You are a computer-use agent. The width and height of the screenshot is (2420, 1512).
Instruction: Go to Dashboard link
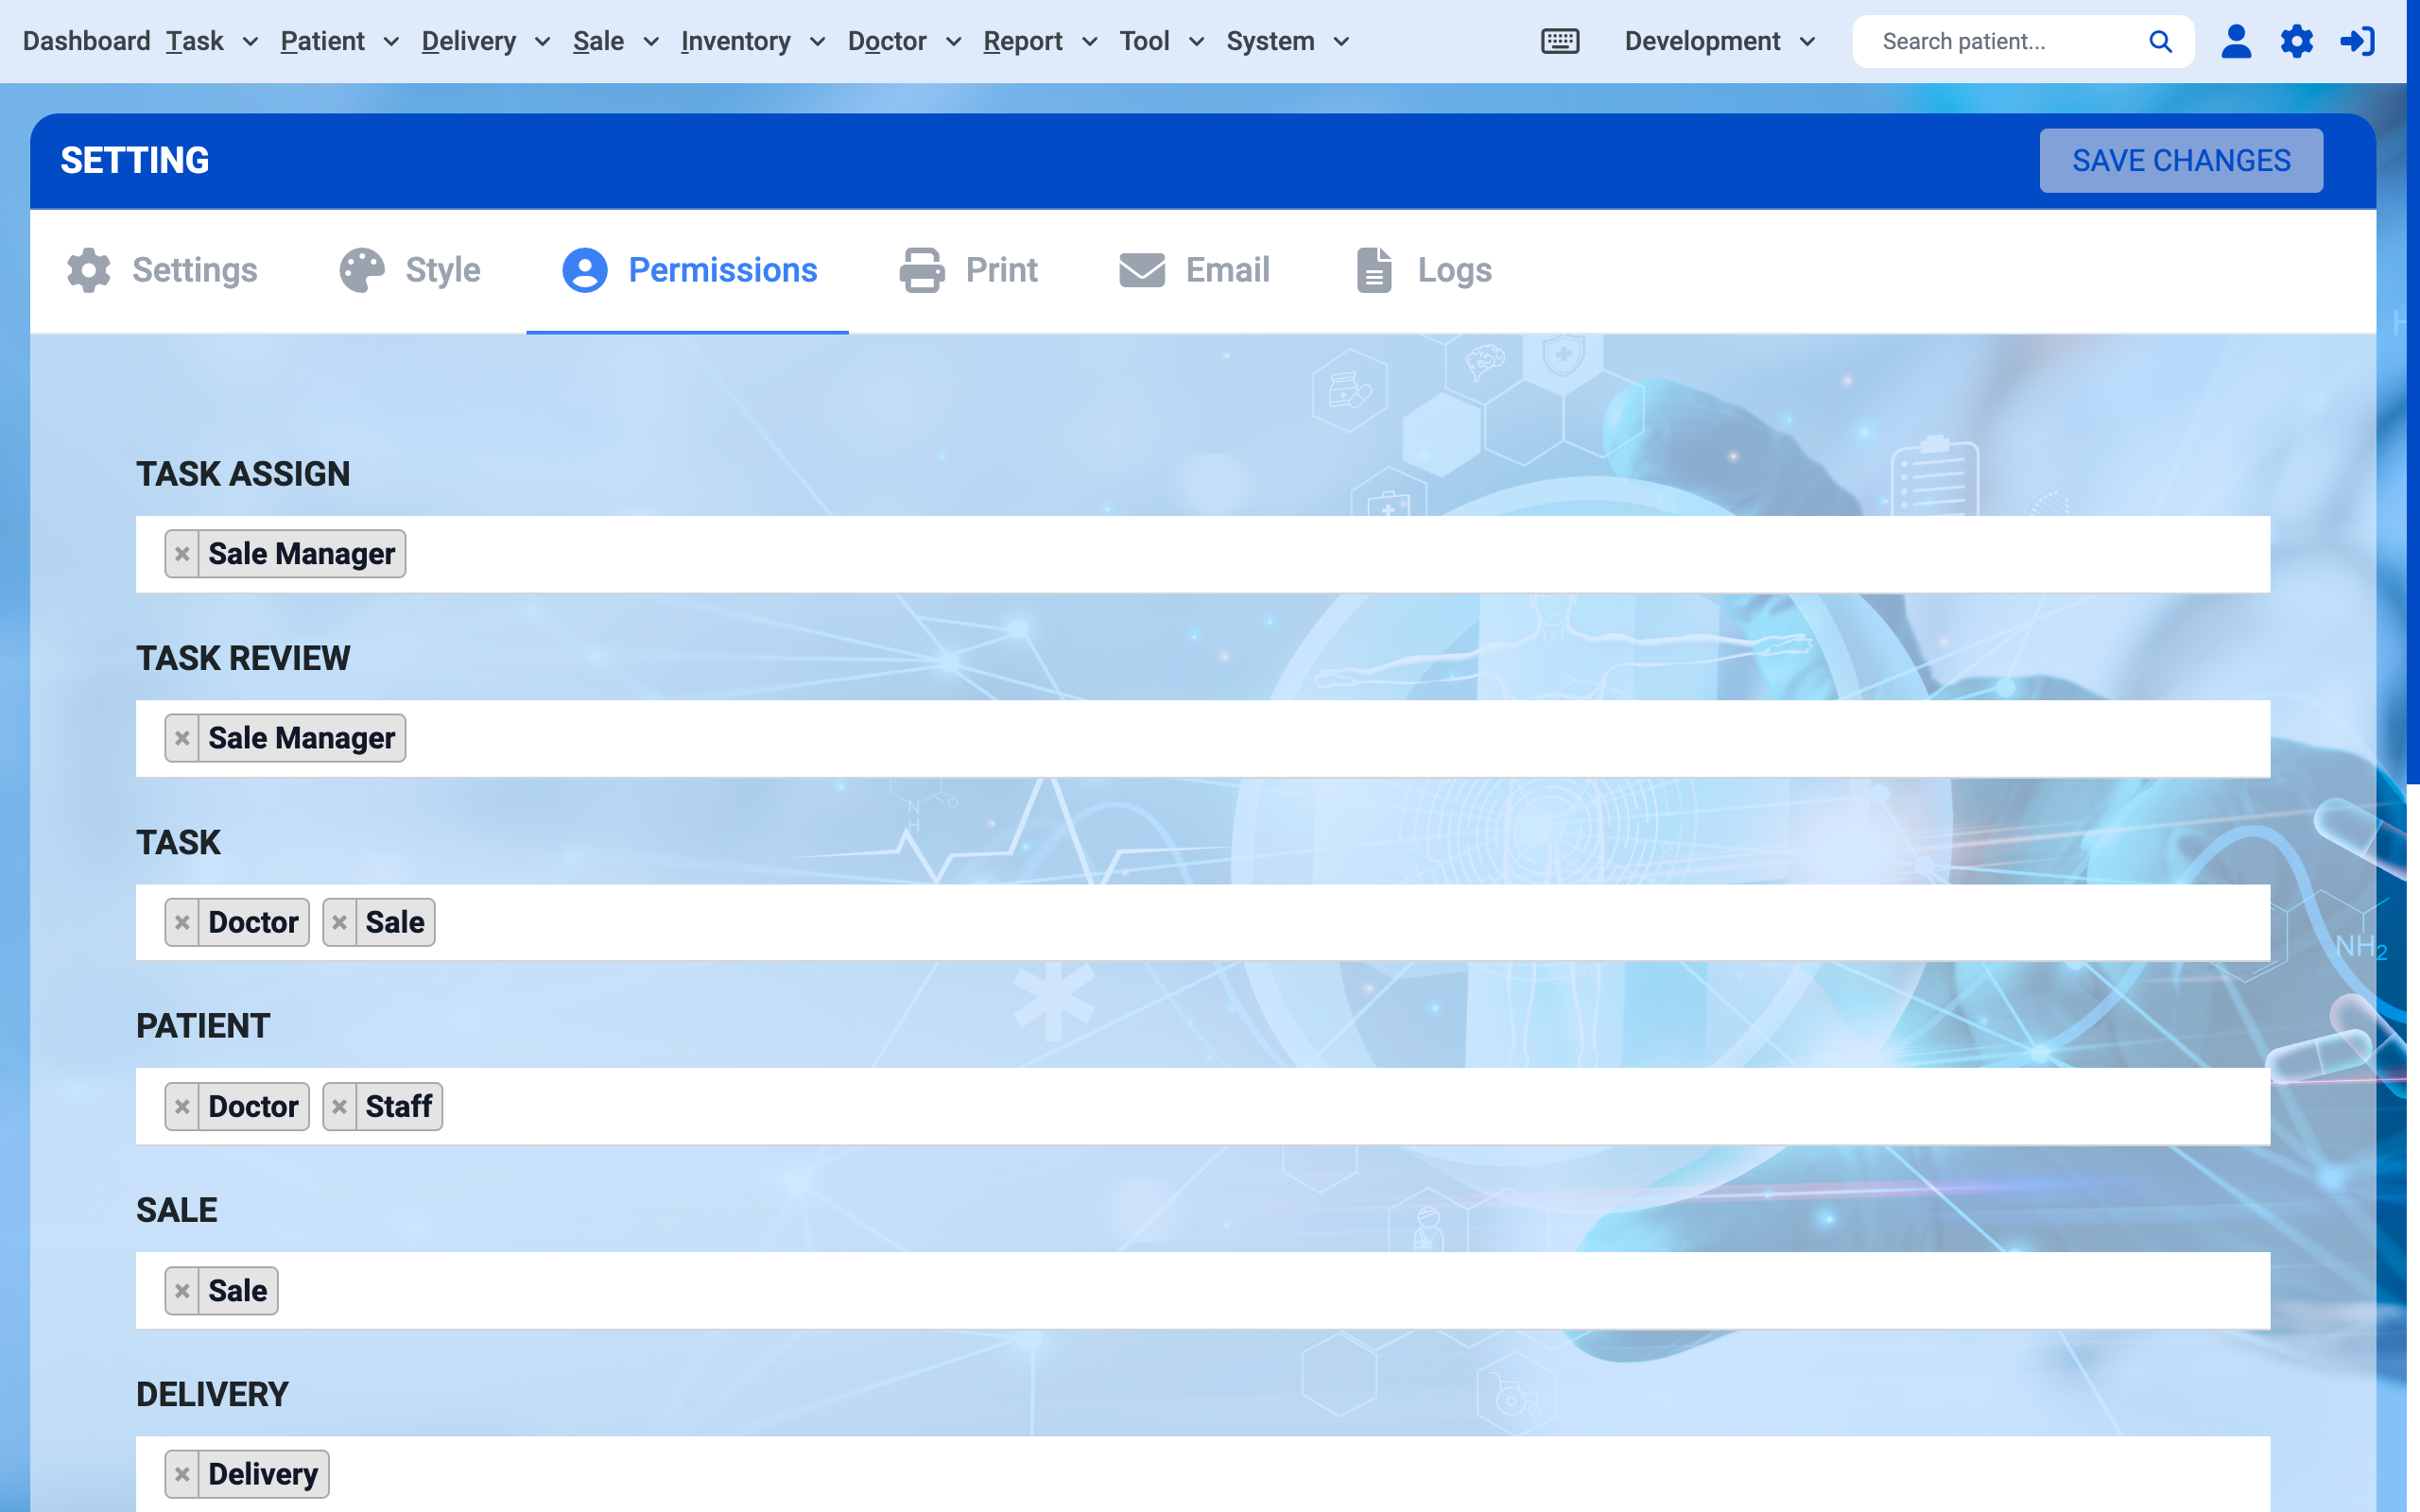click(86, 41)
